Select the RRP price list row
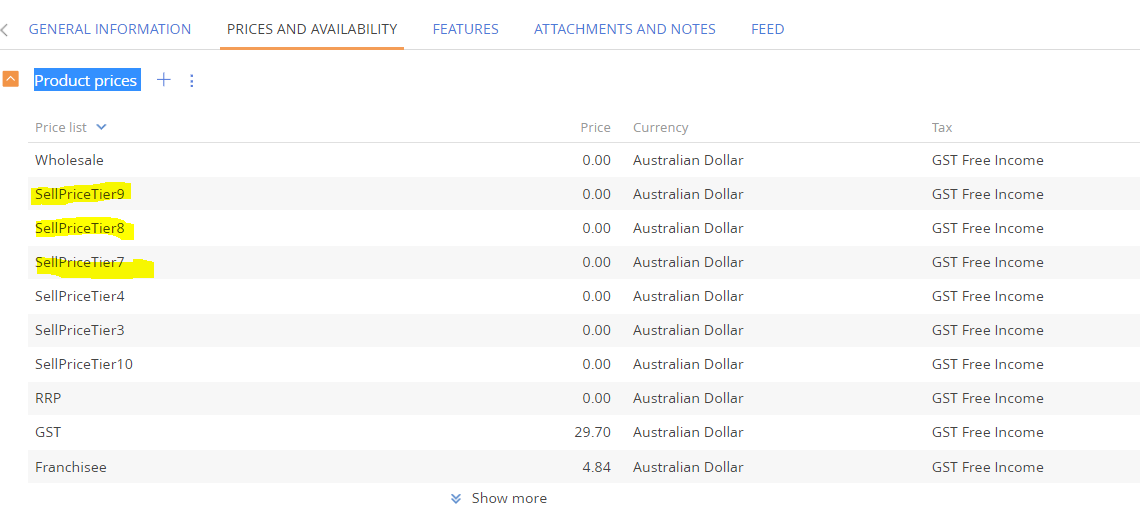This screenshot has height=518, width=1140. (584, 399)
